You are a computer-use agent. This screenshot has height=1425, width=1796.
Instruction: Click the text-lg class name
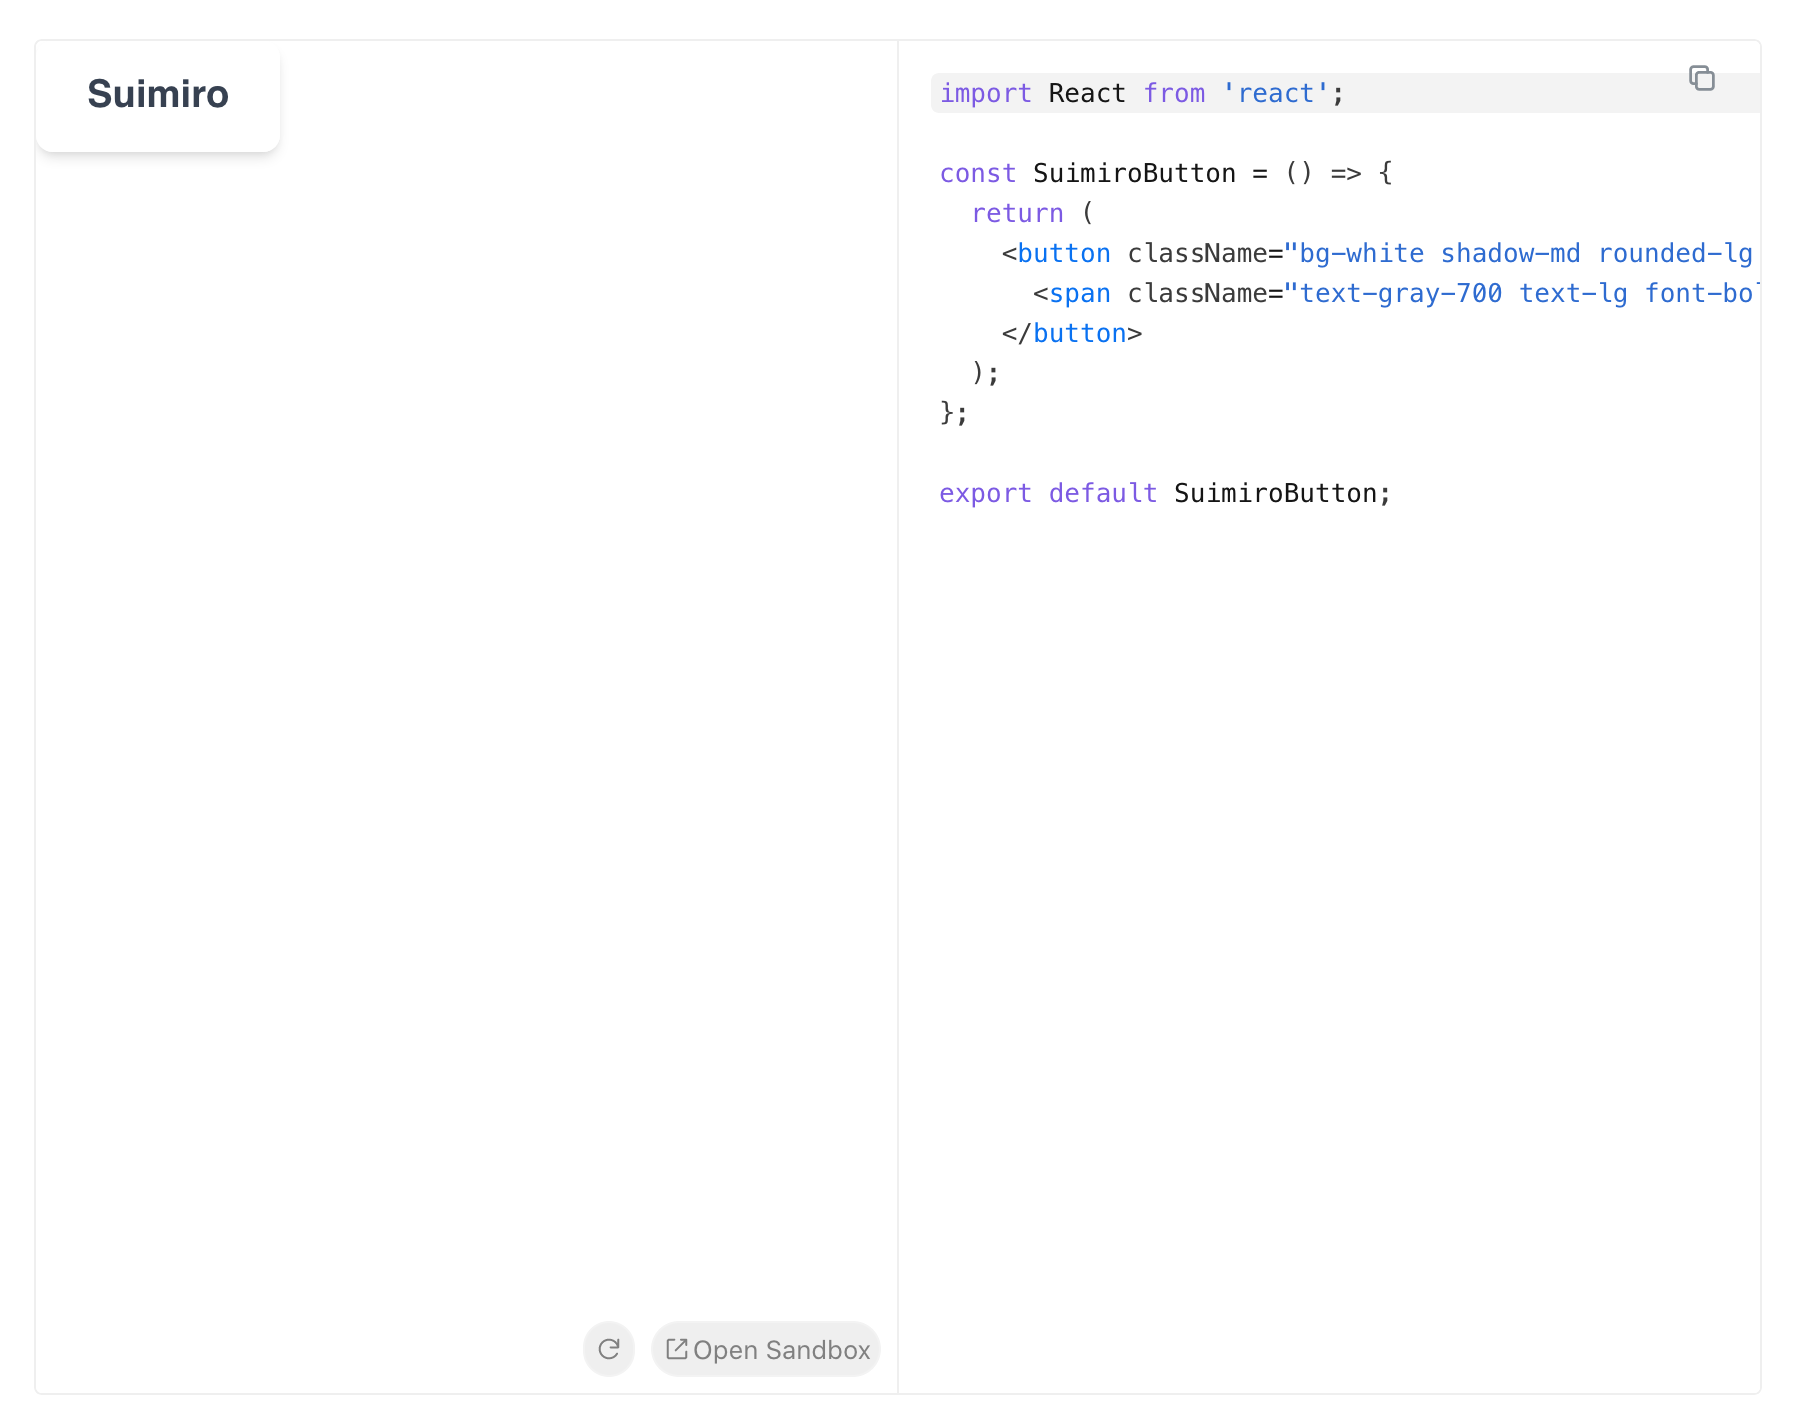(1573, 293)
